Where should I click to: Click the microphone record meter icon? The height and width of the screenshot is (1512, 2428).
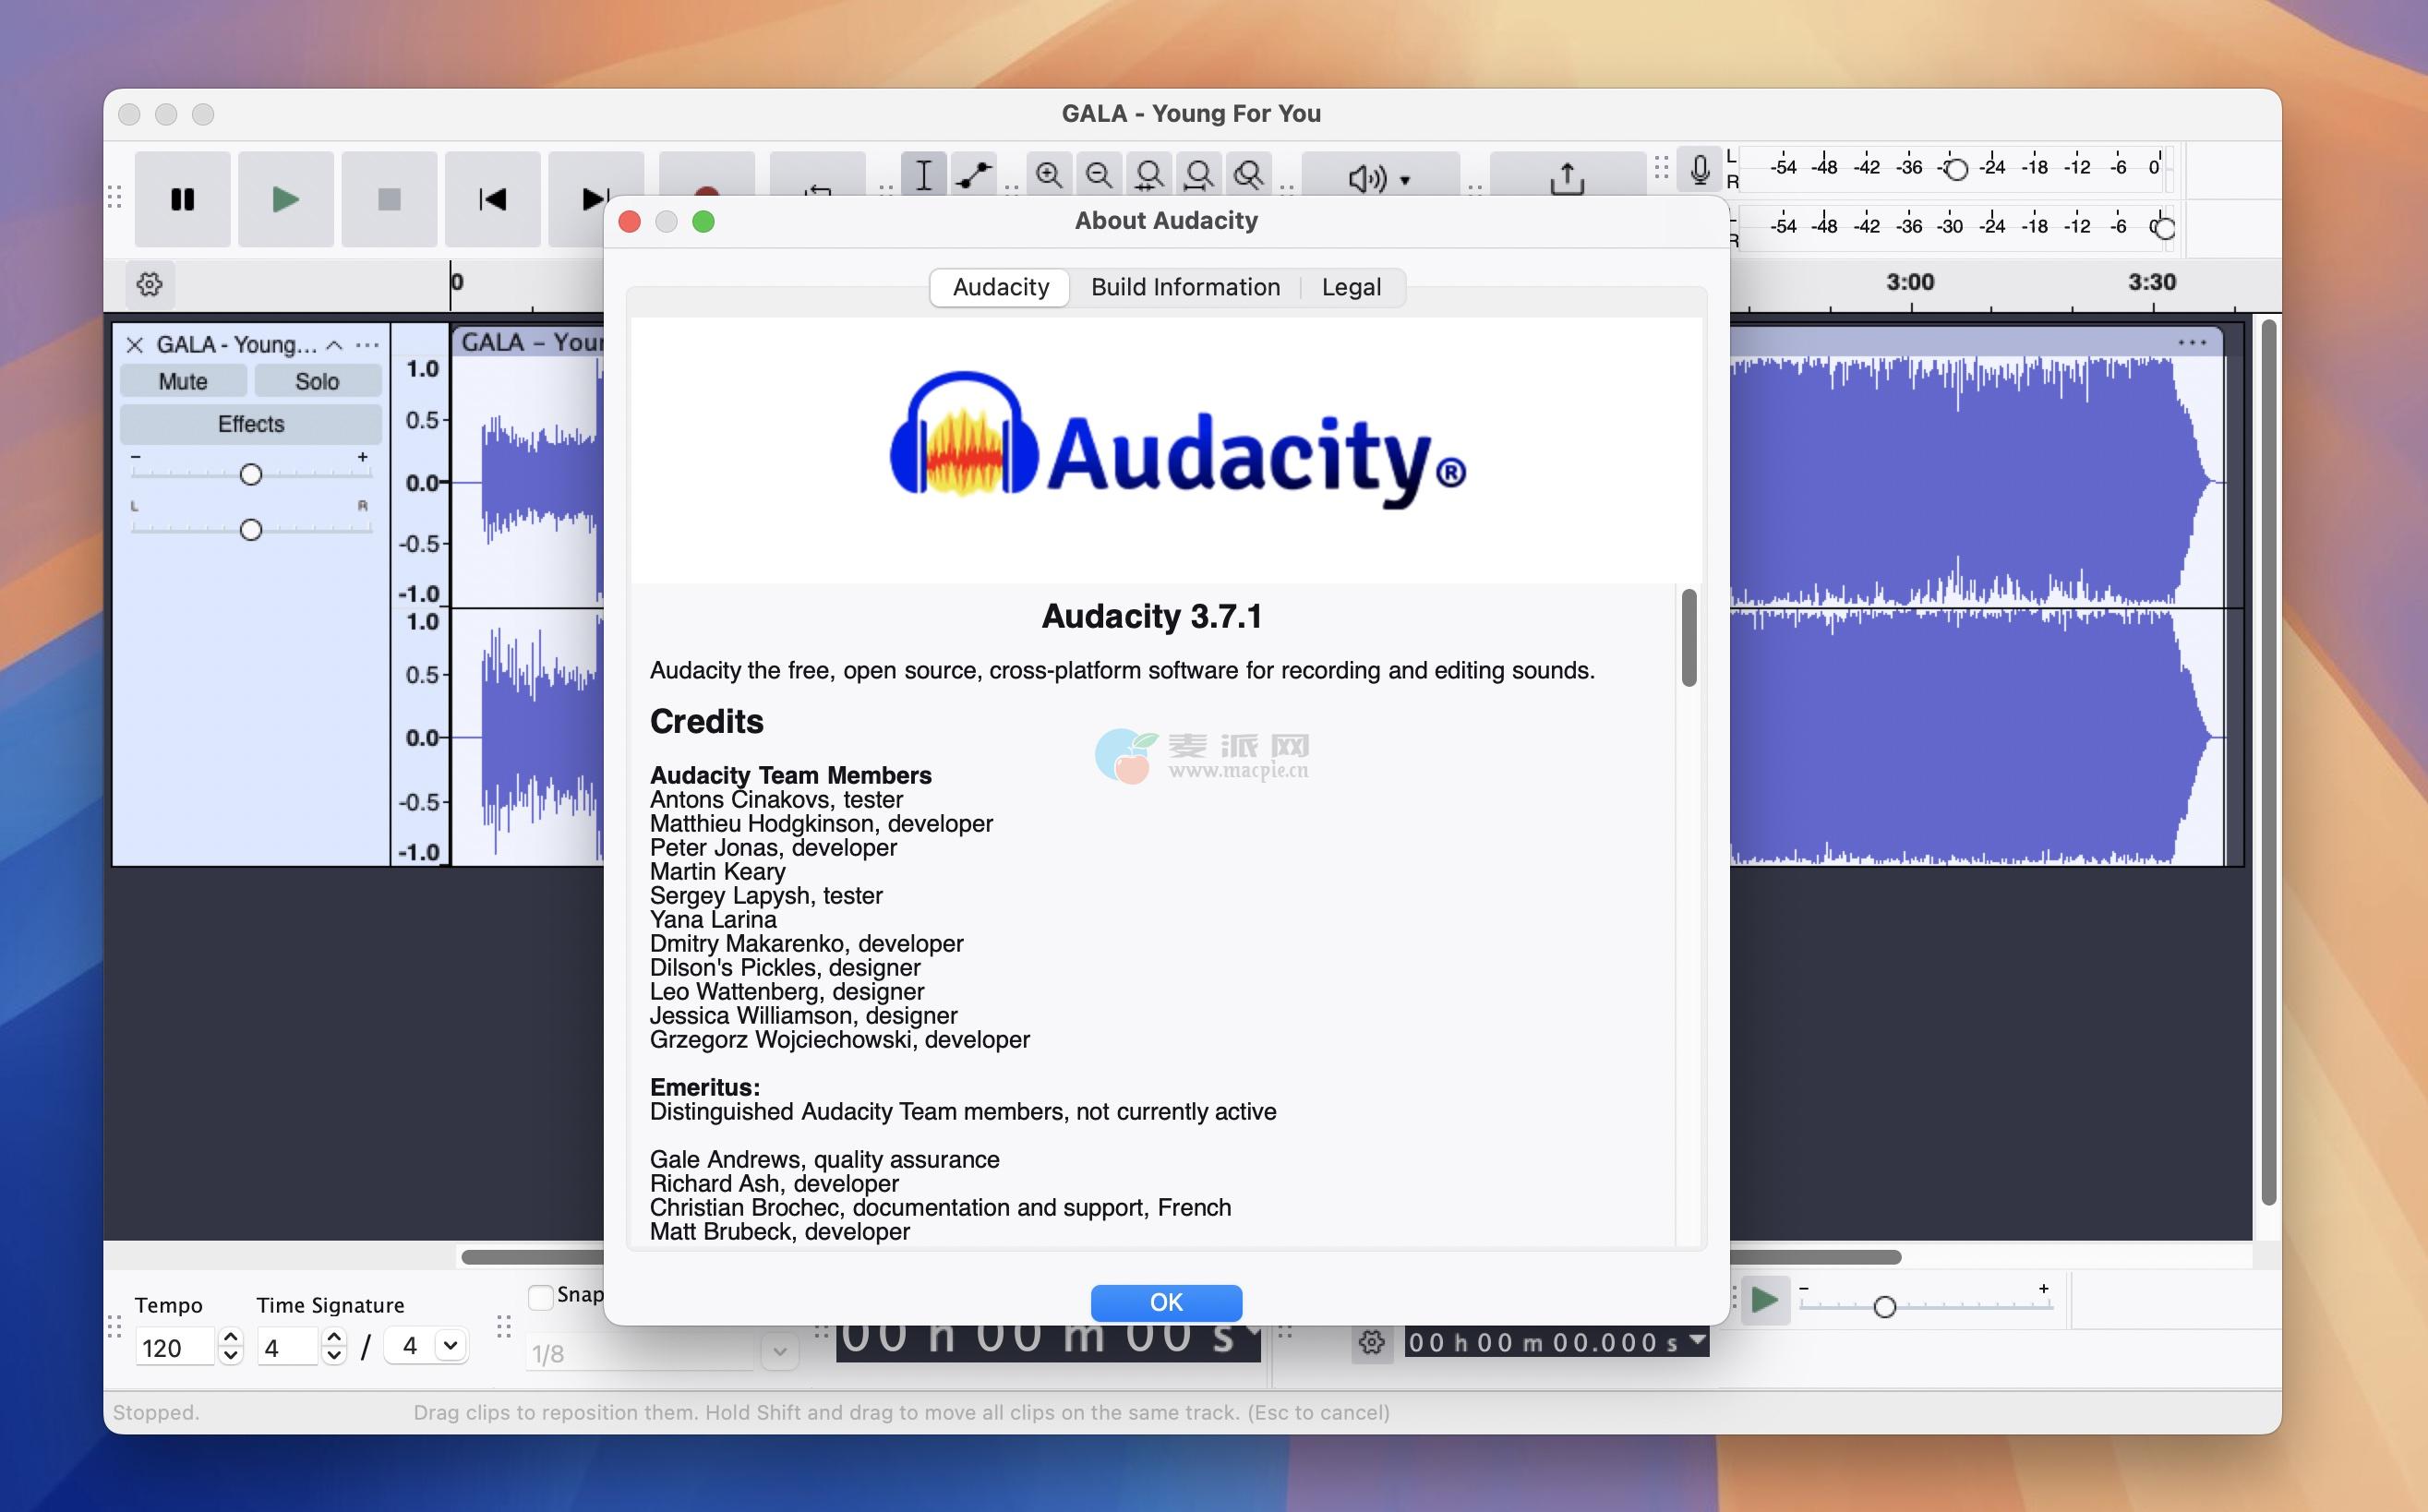coord(1700,169)
